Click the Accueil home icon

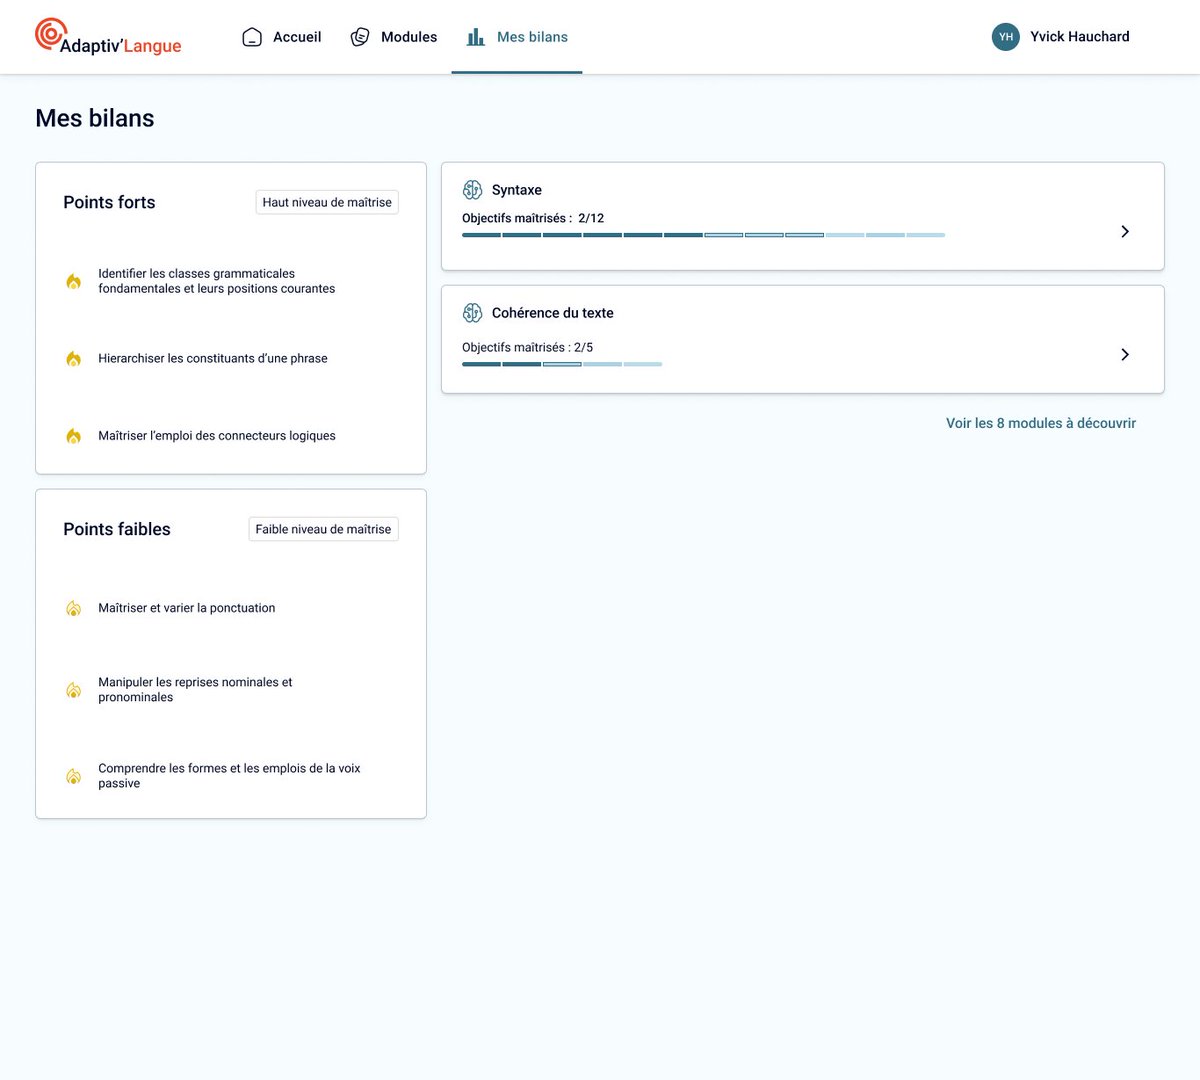click(252, 37)
